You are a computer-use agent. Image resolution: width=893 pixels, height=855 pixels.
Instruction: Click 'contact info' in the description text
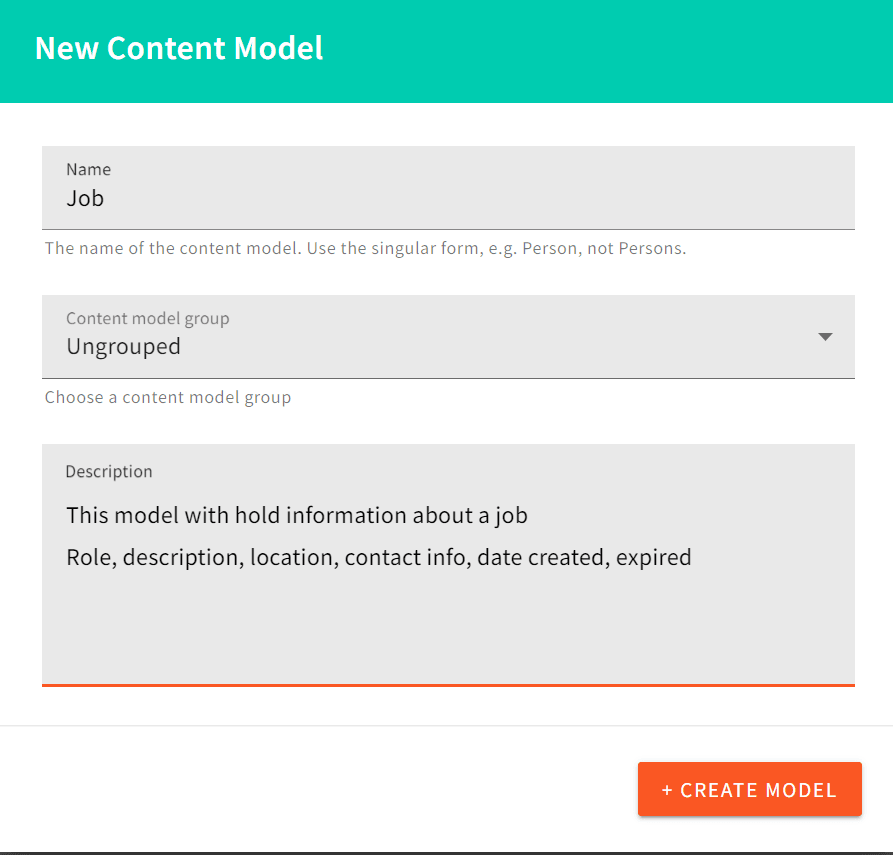[x=406, y=557]
